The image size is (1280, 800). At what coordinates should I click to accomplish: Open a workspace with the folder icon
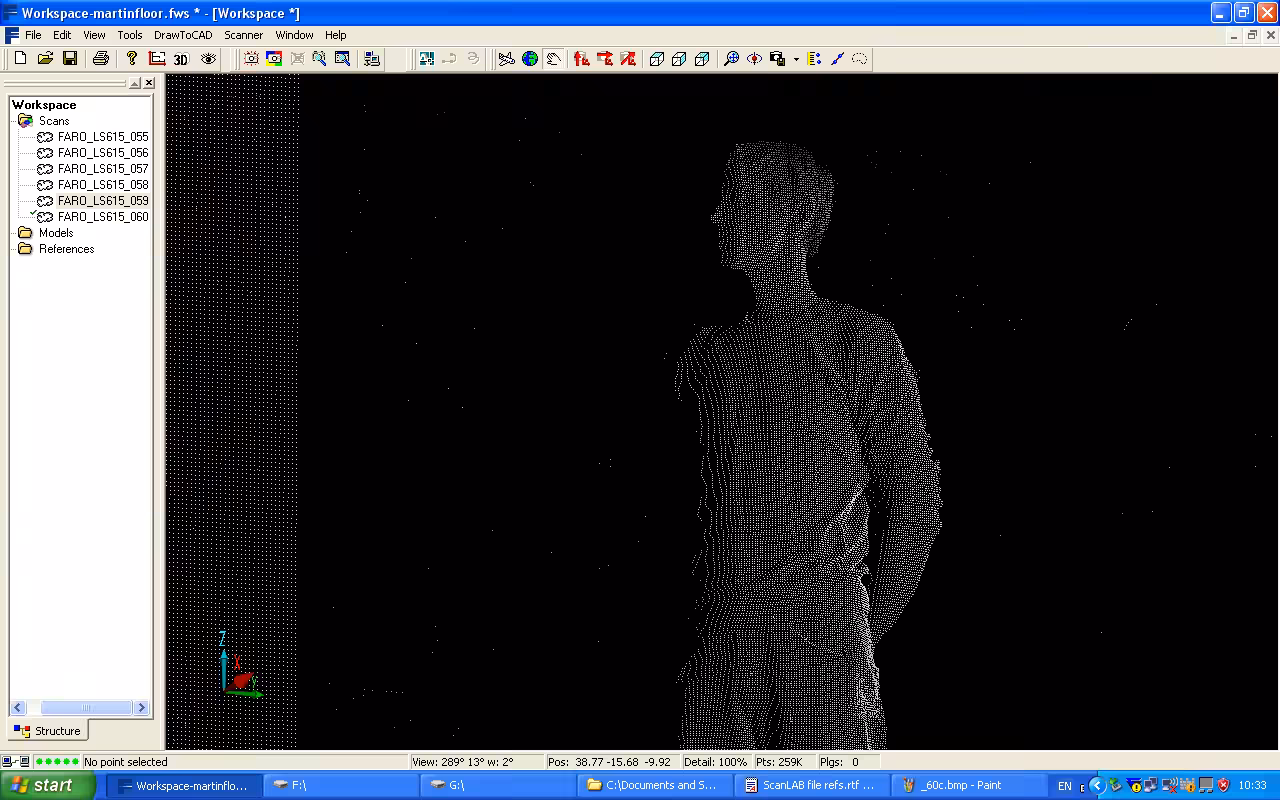point(45,59)
